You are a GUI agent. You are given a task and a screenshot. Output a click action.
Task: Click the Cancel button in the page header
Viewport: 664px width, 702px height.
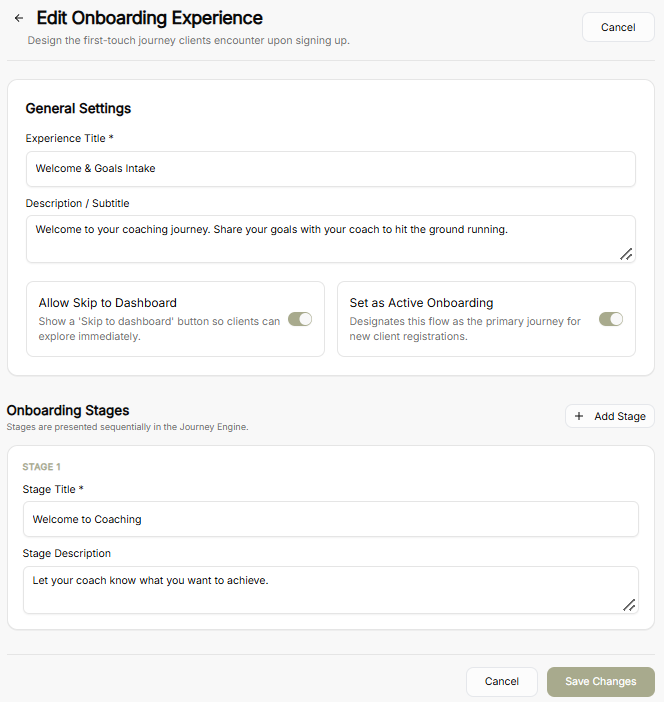(x=618, y=27)
